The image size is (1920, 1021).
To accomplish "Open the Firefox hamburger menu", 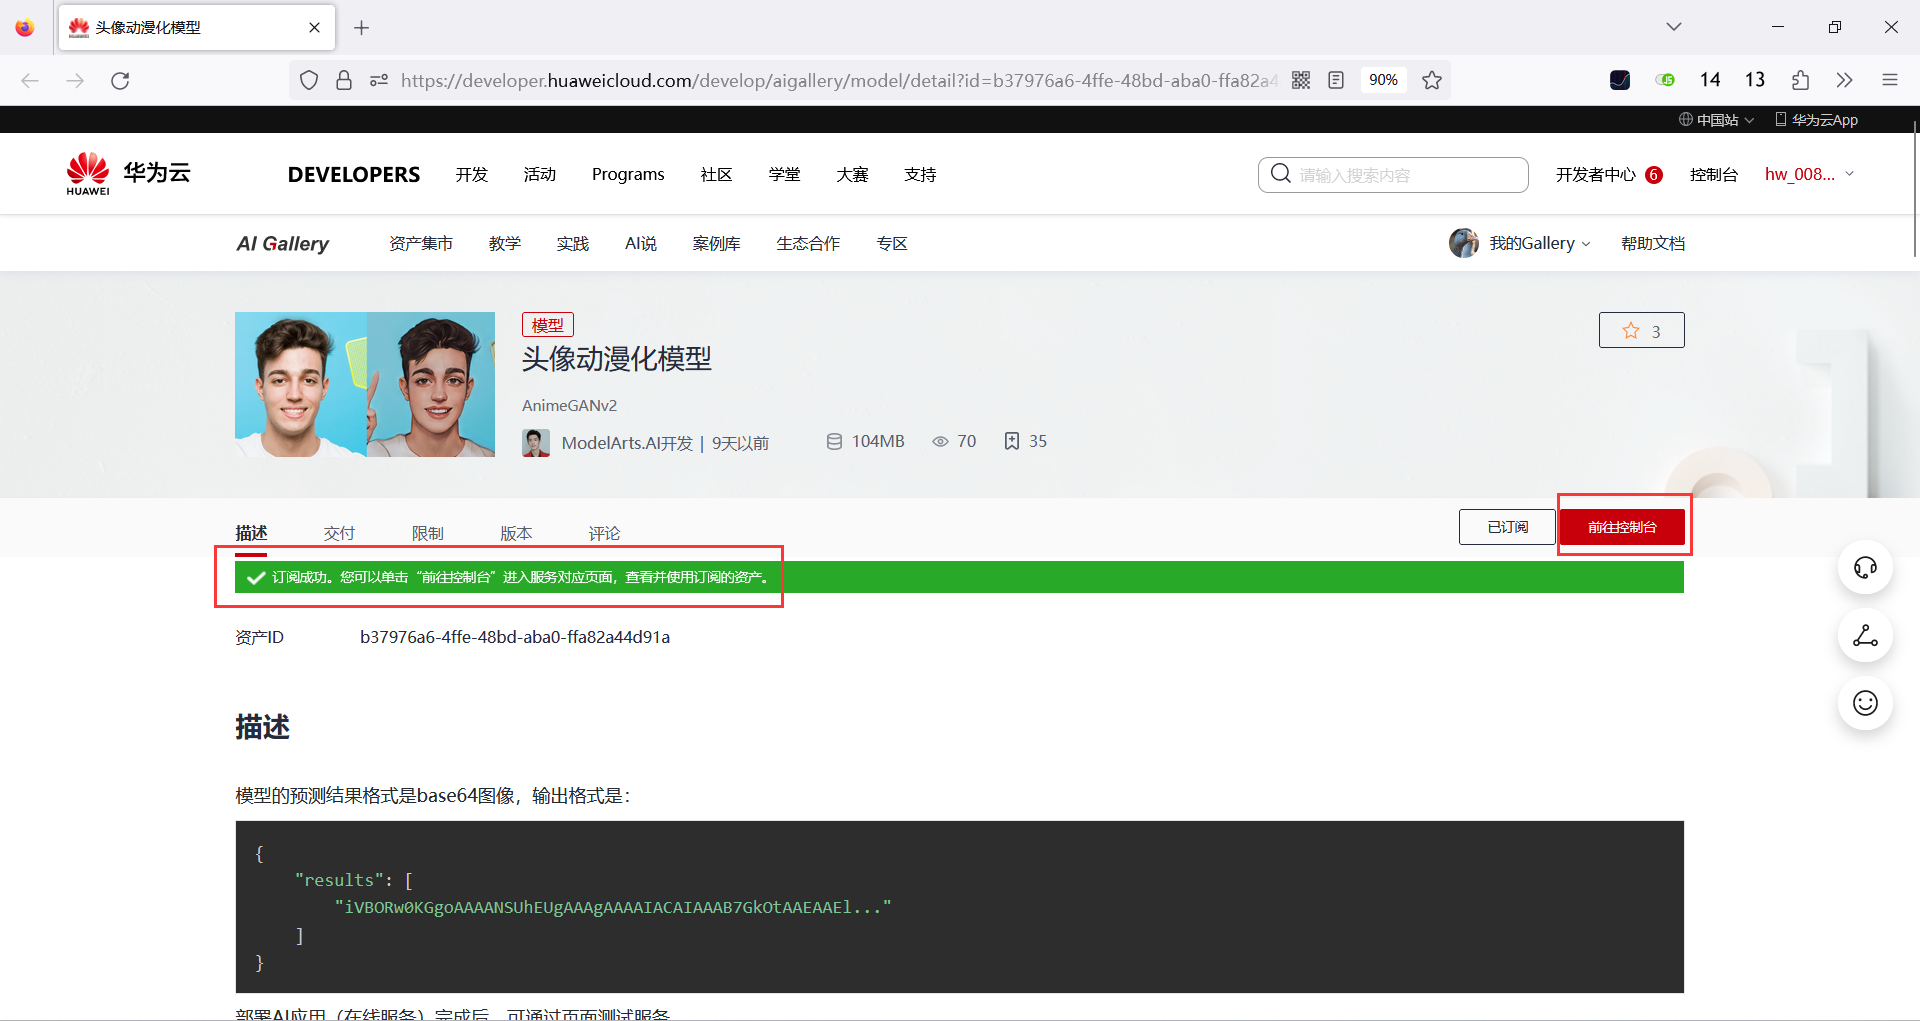I will 1890,80.
